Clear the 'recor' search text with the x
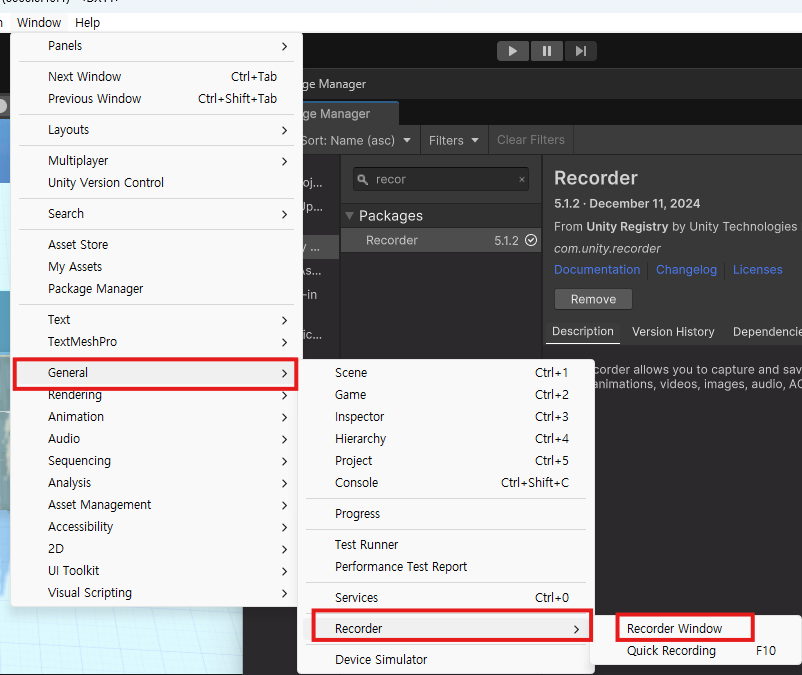Image resolution: width=802 pixels, height=675 pixels. click(x=522, y=179)
